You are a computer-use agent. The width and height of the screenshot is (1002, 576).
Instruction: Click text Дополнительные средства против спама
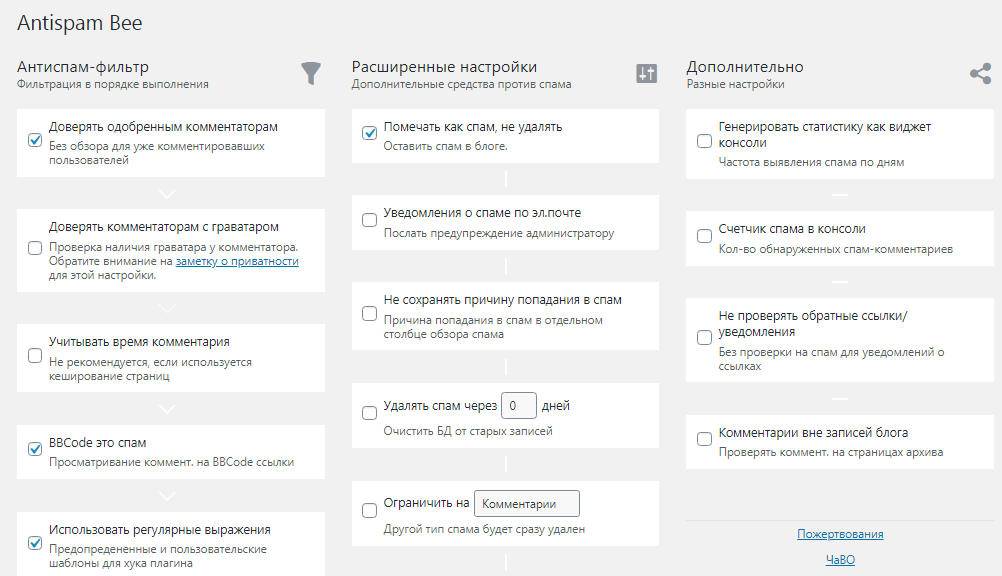coord(461,84)
